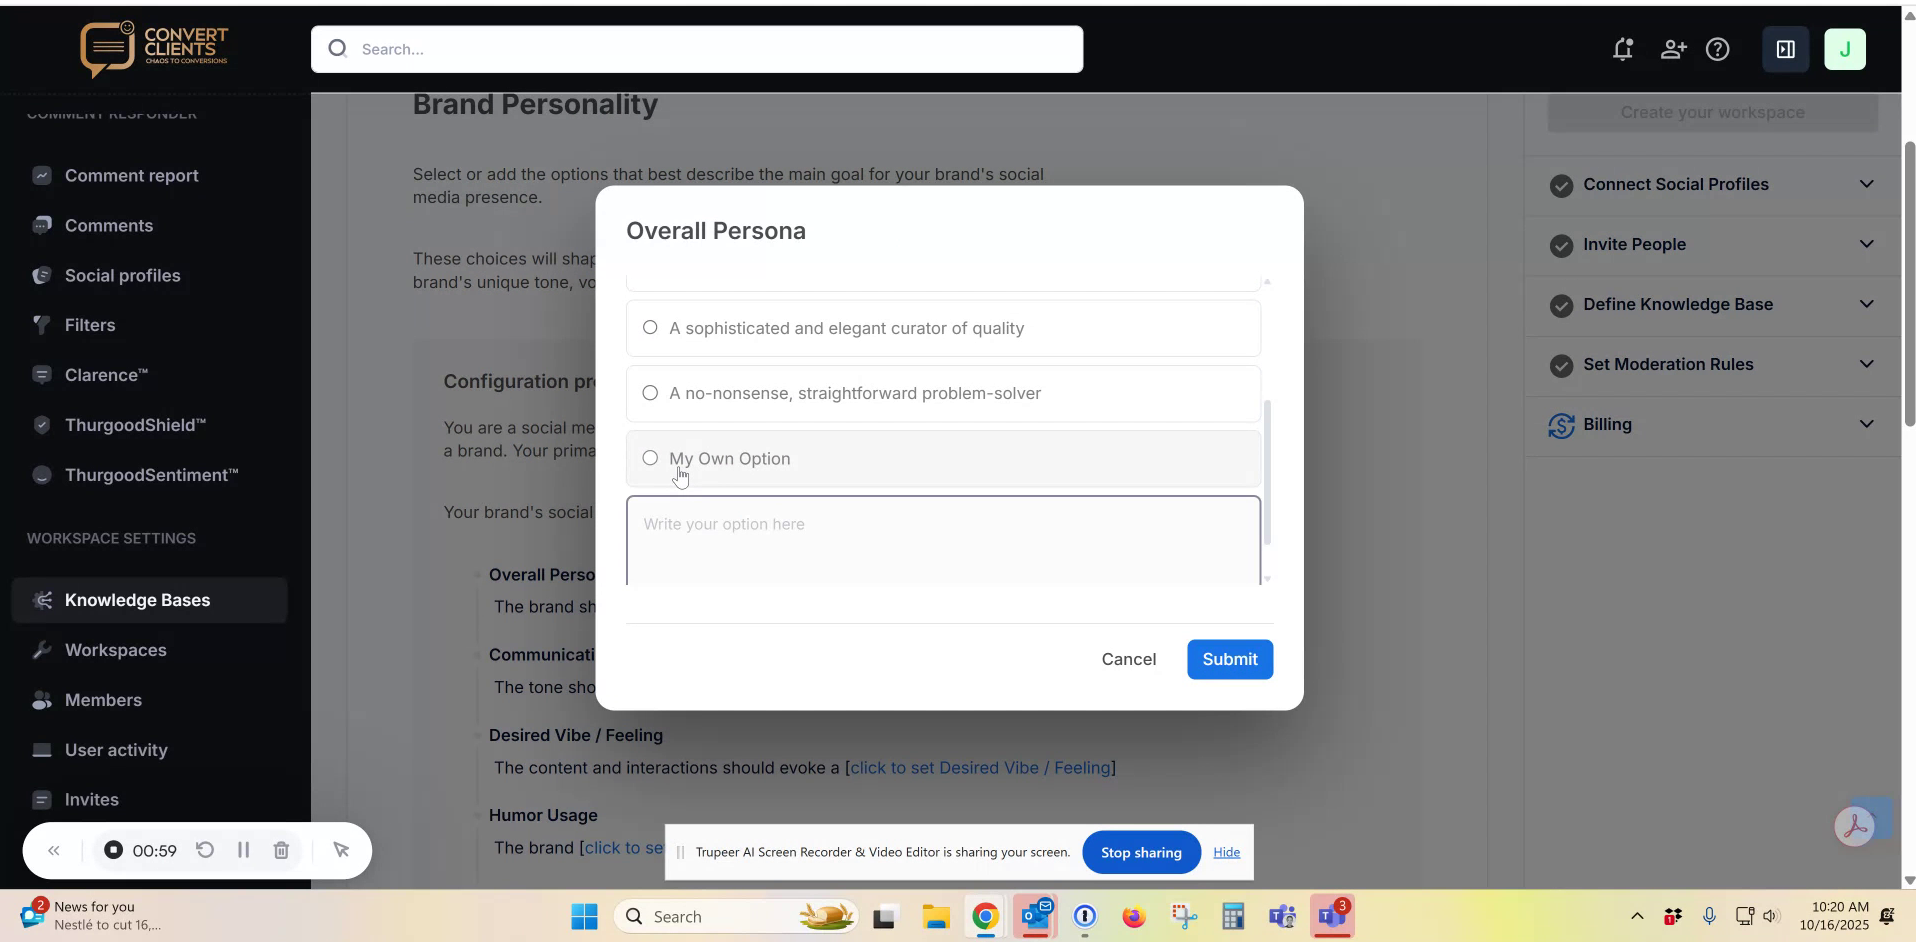Click the Submit button in the dialog
This screenshot has width=1916, height=942.
click(x=1229, y=659)
